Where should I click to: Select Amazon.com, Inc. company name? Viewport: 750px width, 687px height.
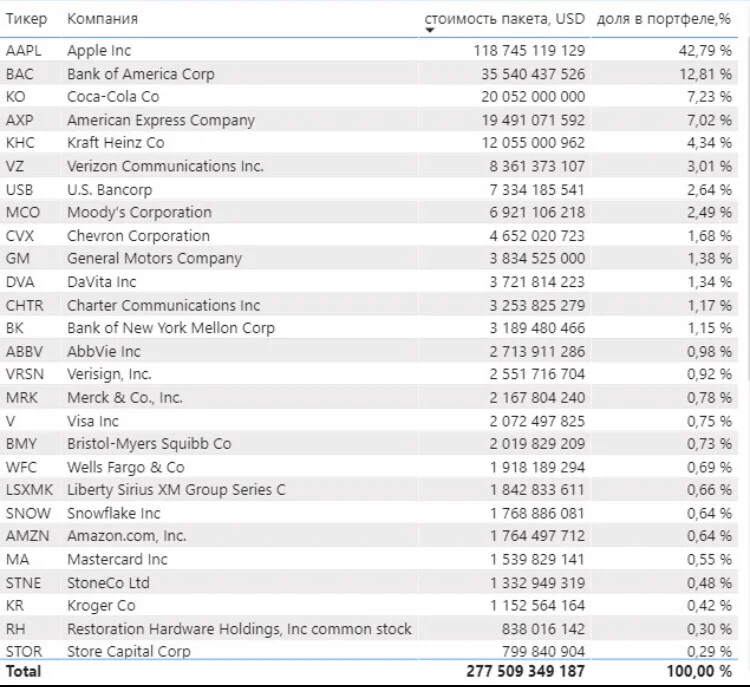[x=127, y=536]
